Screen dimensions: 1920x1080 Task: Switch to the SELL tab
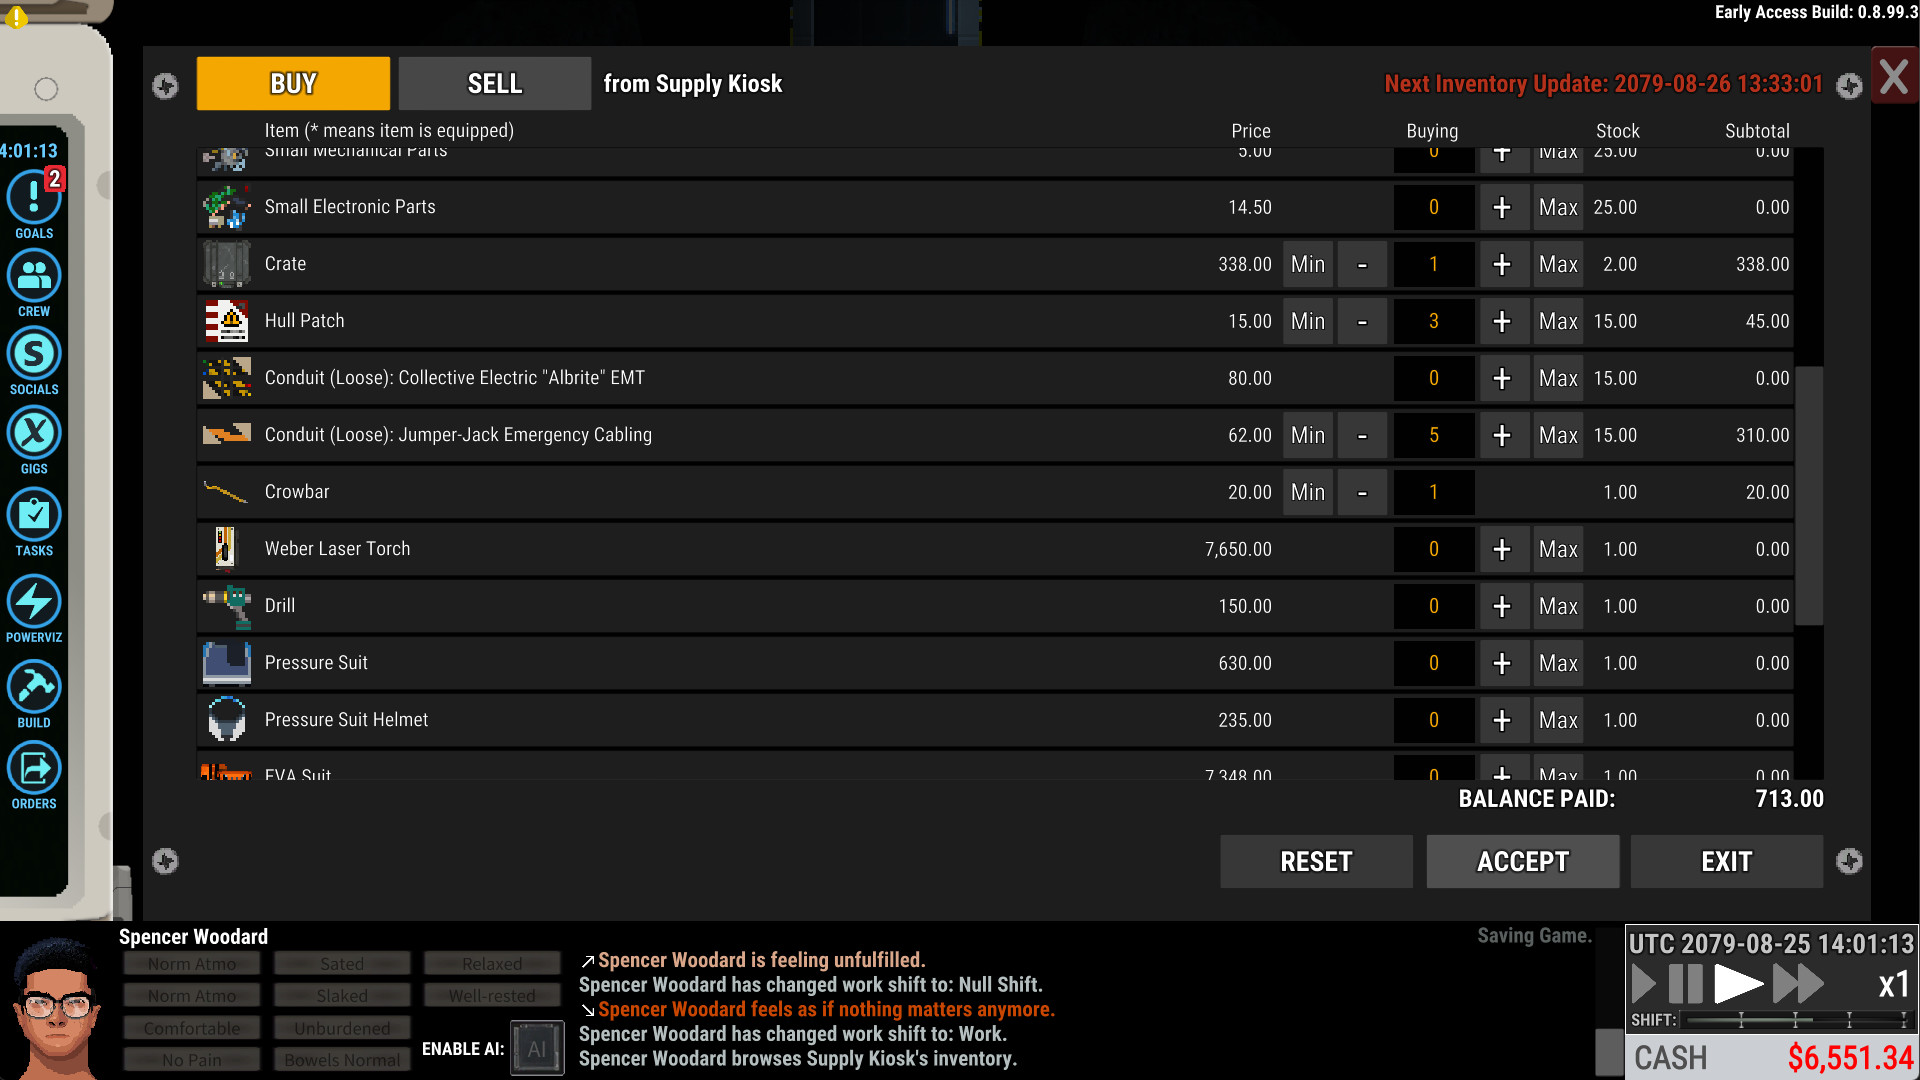pos(494,83)
